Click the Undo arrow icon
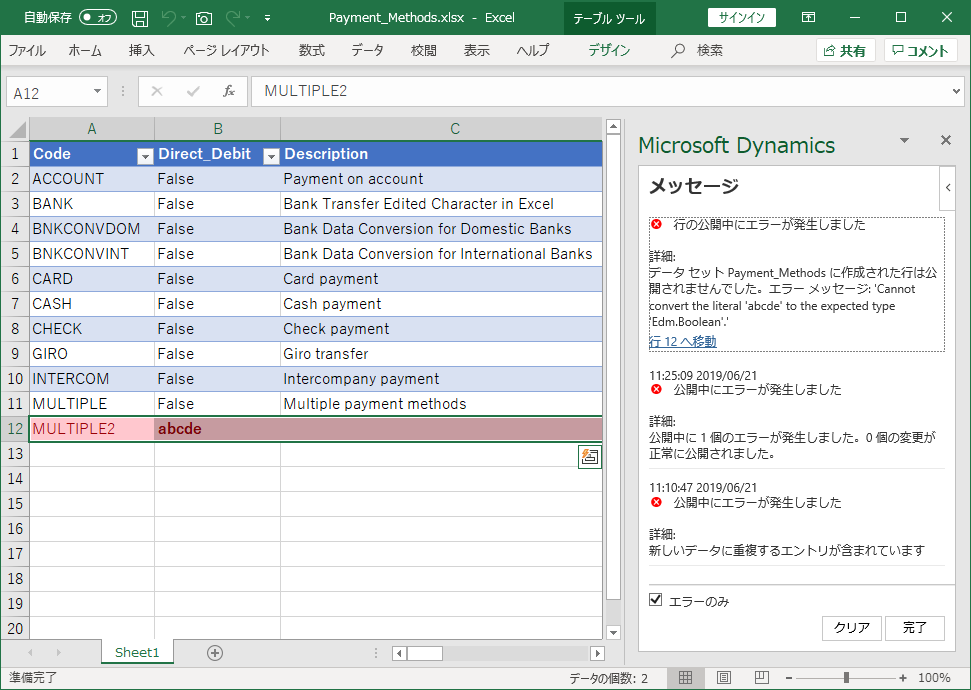This screenshot has height=690, width=971. click(168, 18)
